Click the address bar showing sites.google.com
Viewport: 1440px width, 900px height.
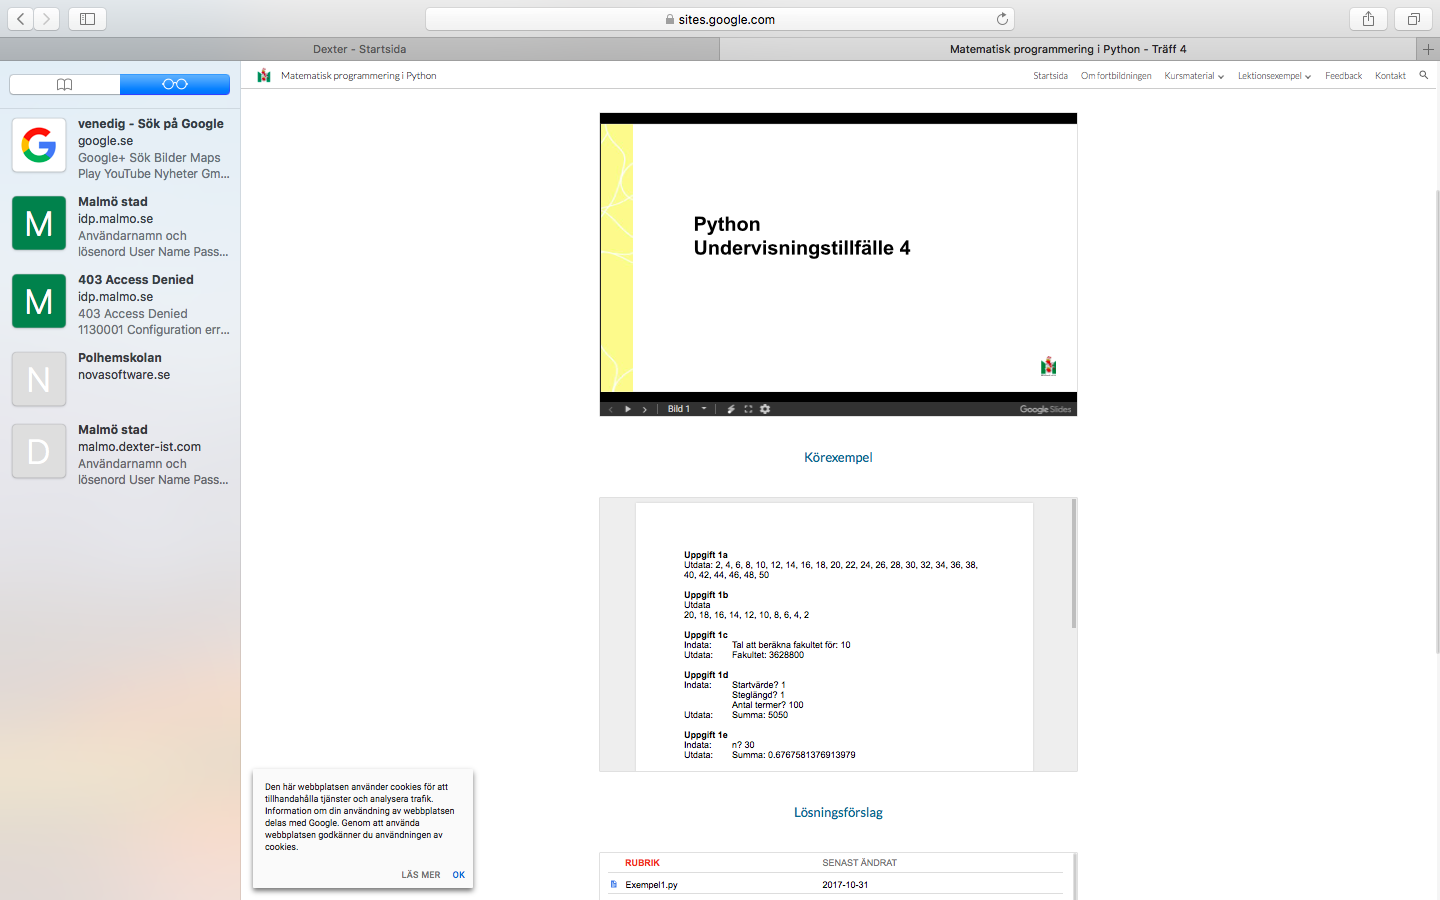720,19
